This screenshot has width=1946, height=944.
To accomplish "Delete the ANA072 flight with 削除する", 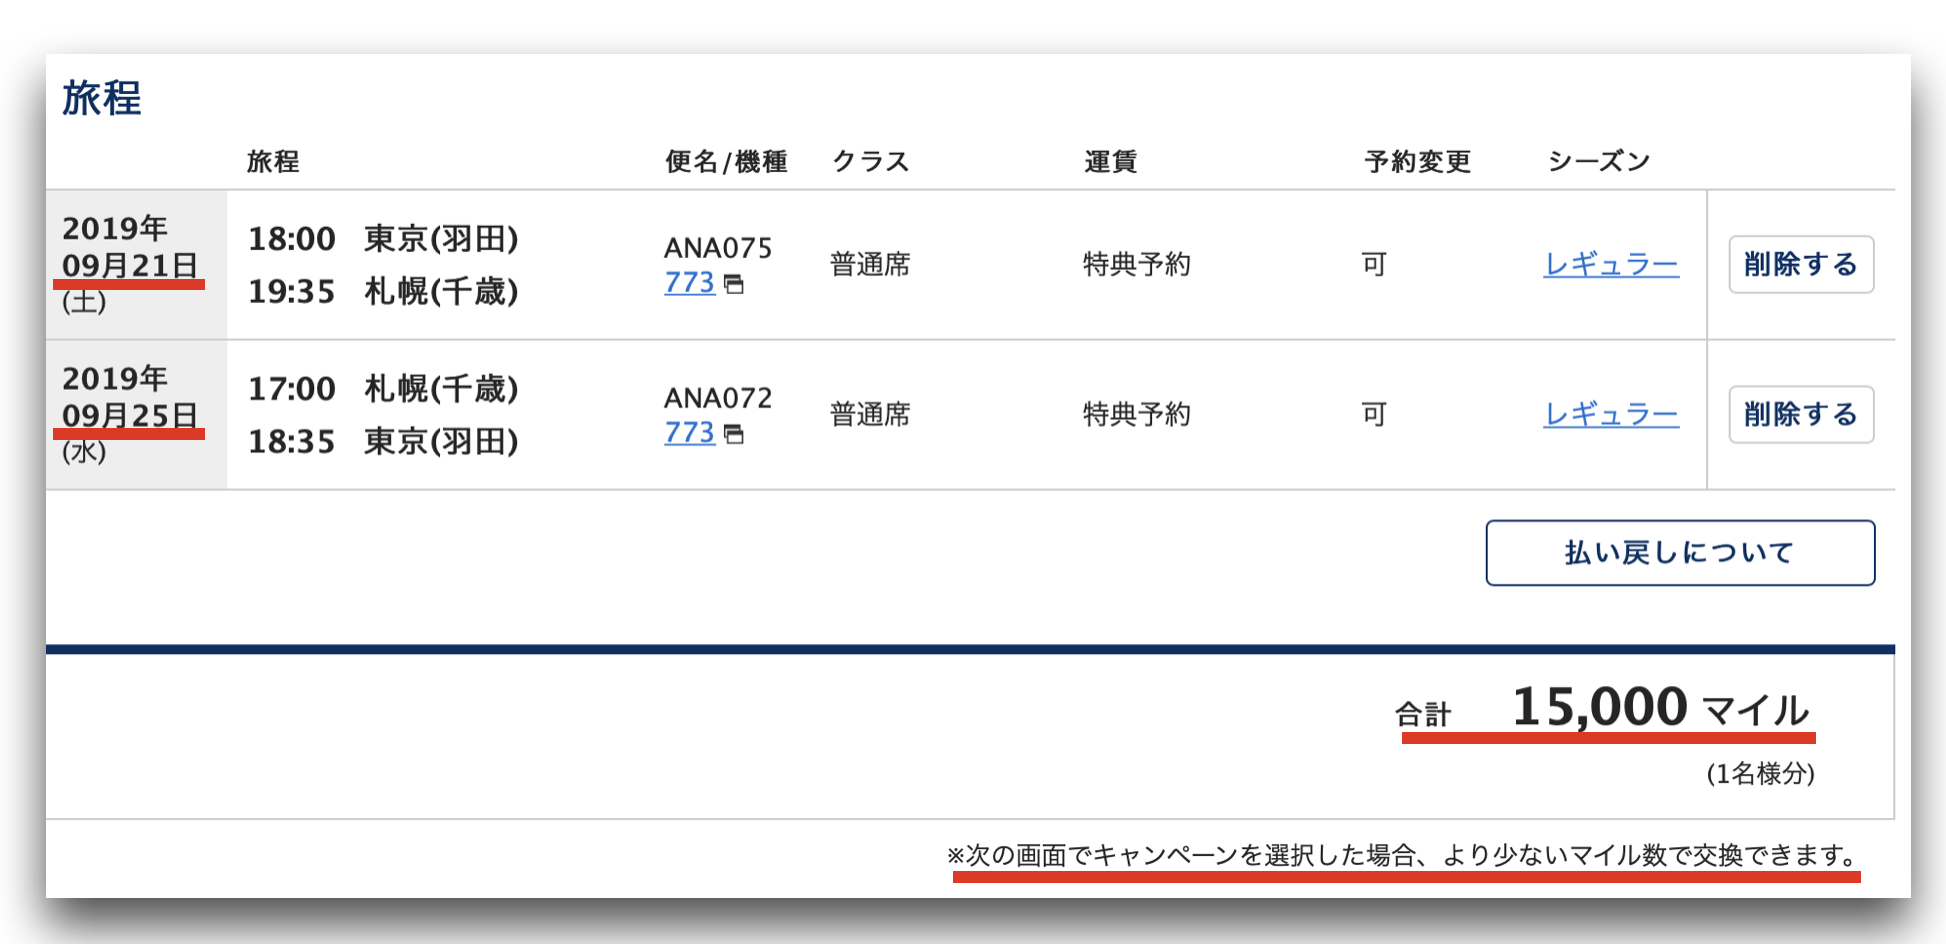I will click(1801, 414).
